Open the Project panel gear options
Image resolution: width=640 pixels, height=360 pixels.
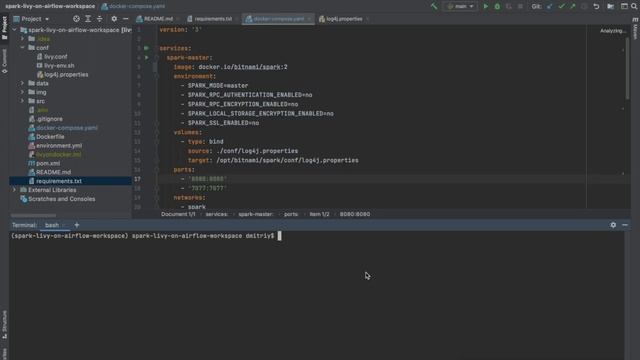114,19
